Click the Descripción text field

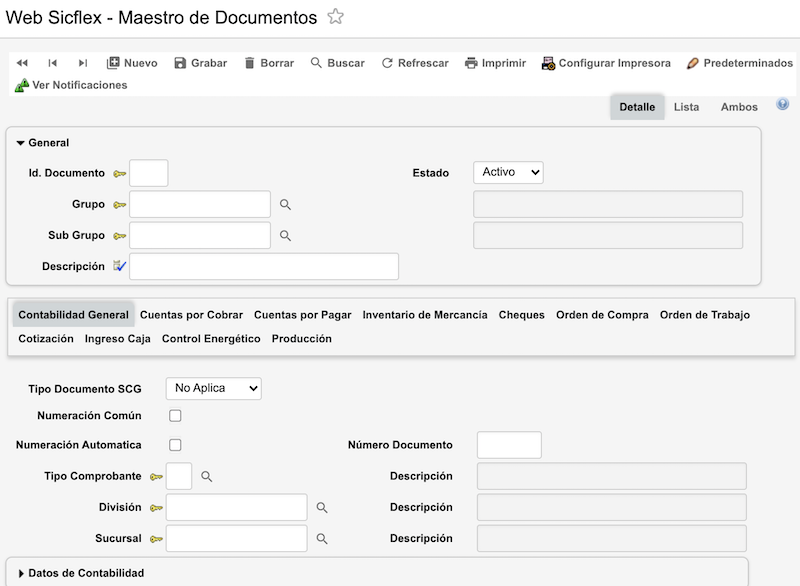[264, 267]
